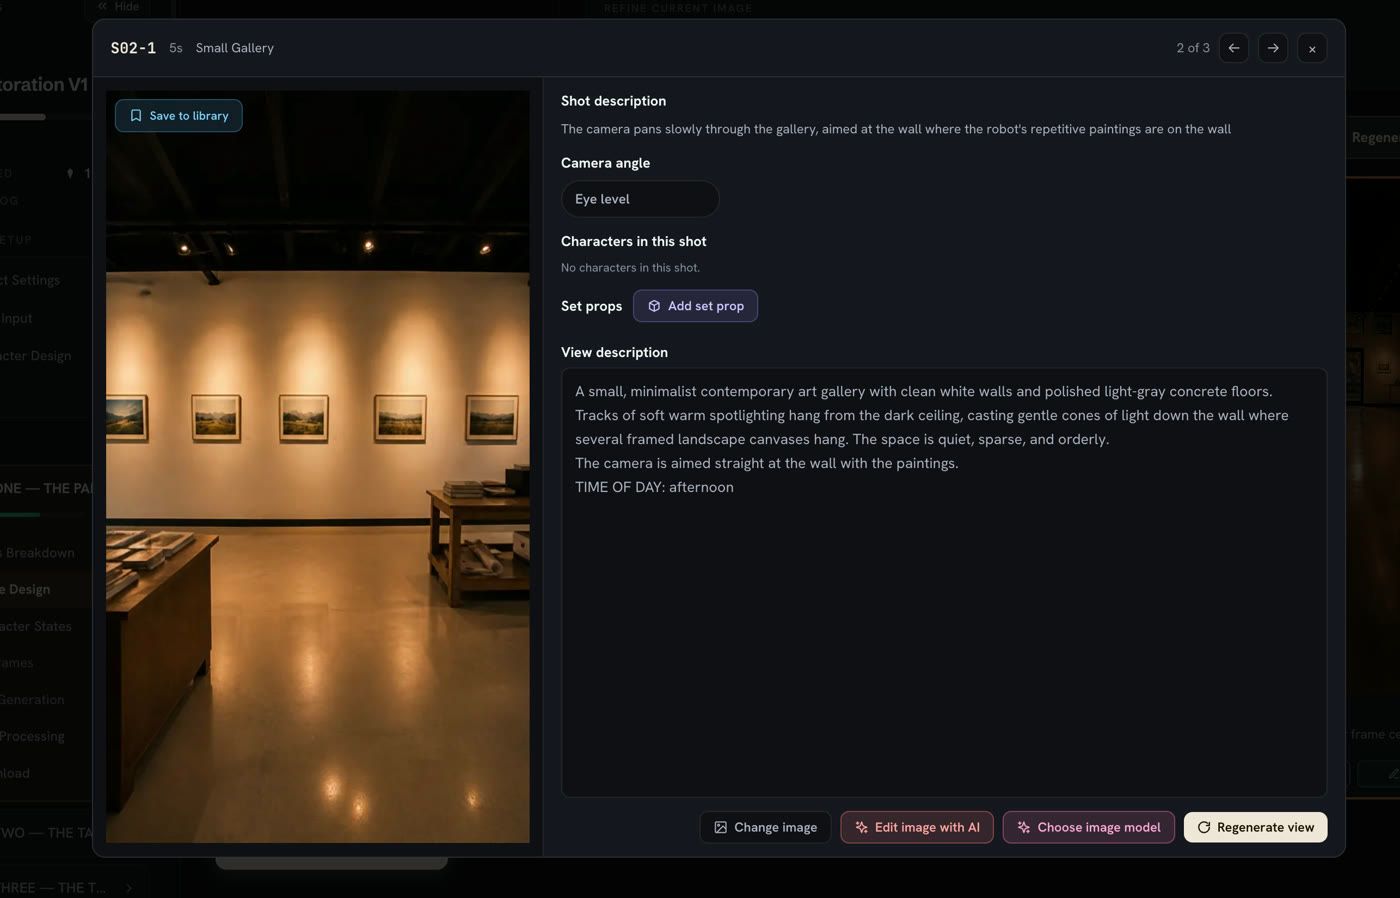
Task: Click the refresh icon on Regenerate view
Action: [1204, 827]
